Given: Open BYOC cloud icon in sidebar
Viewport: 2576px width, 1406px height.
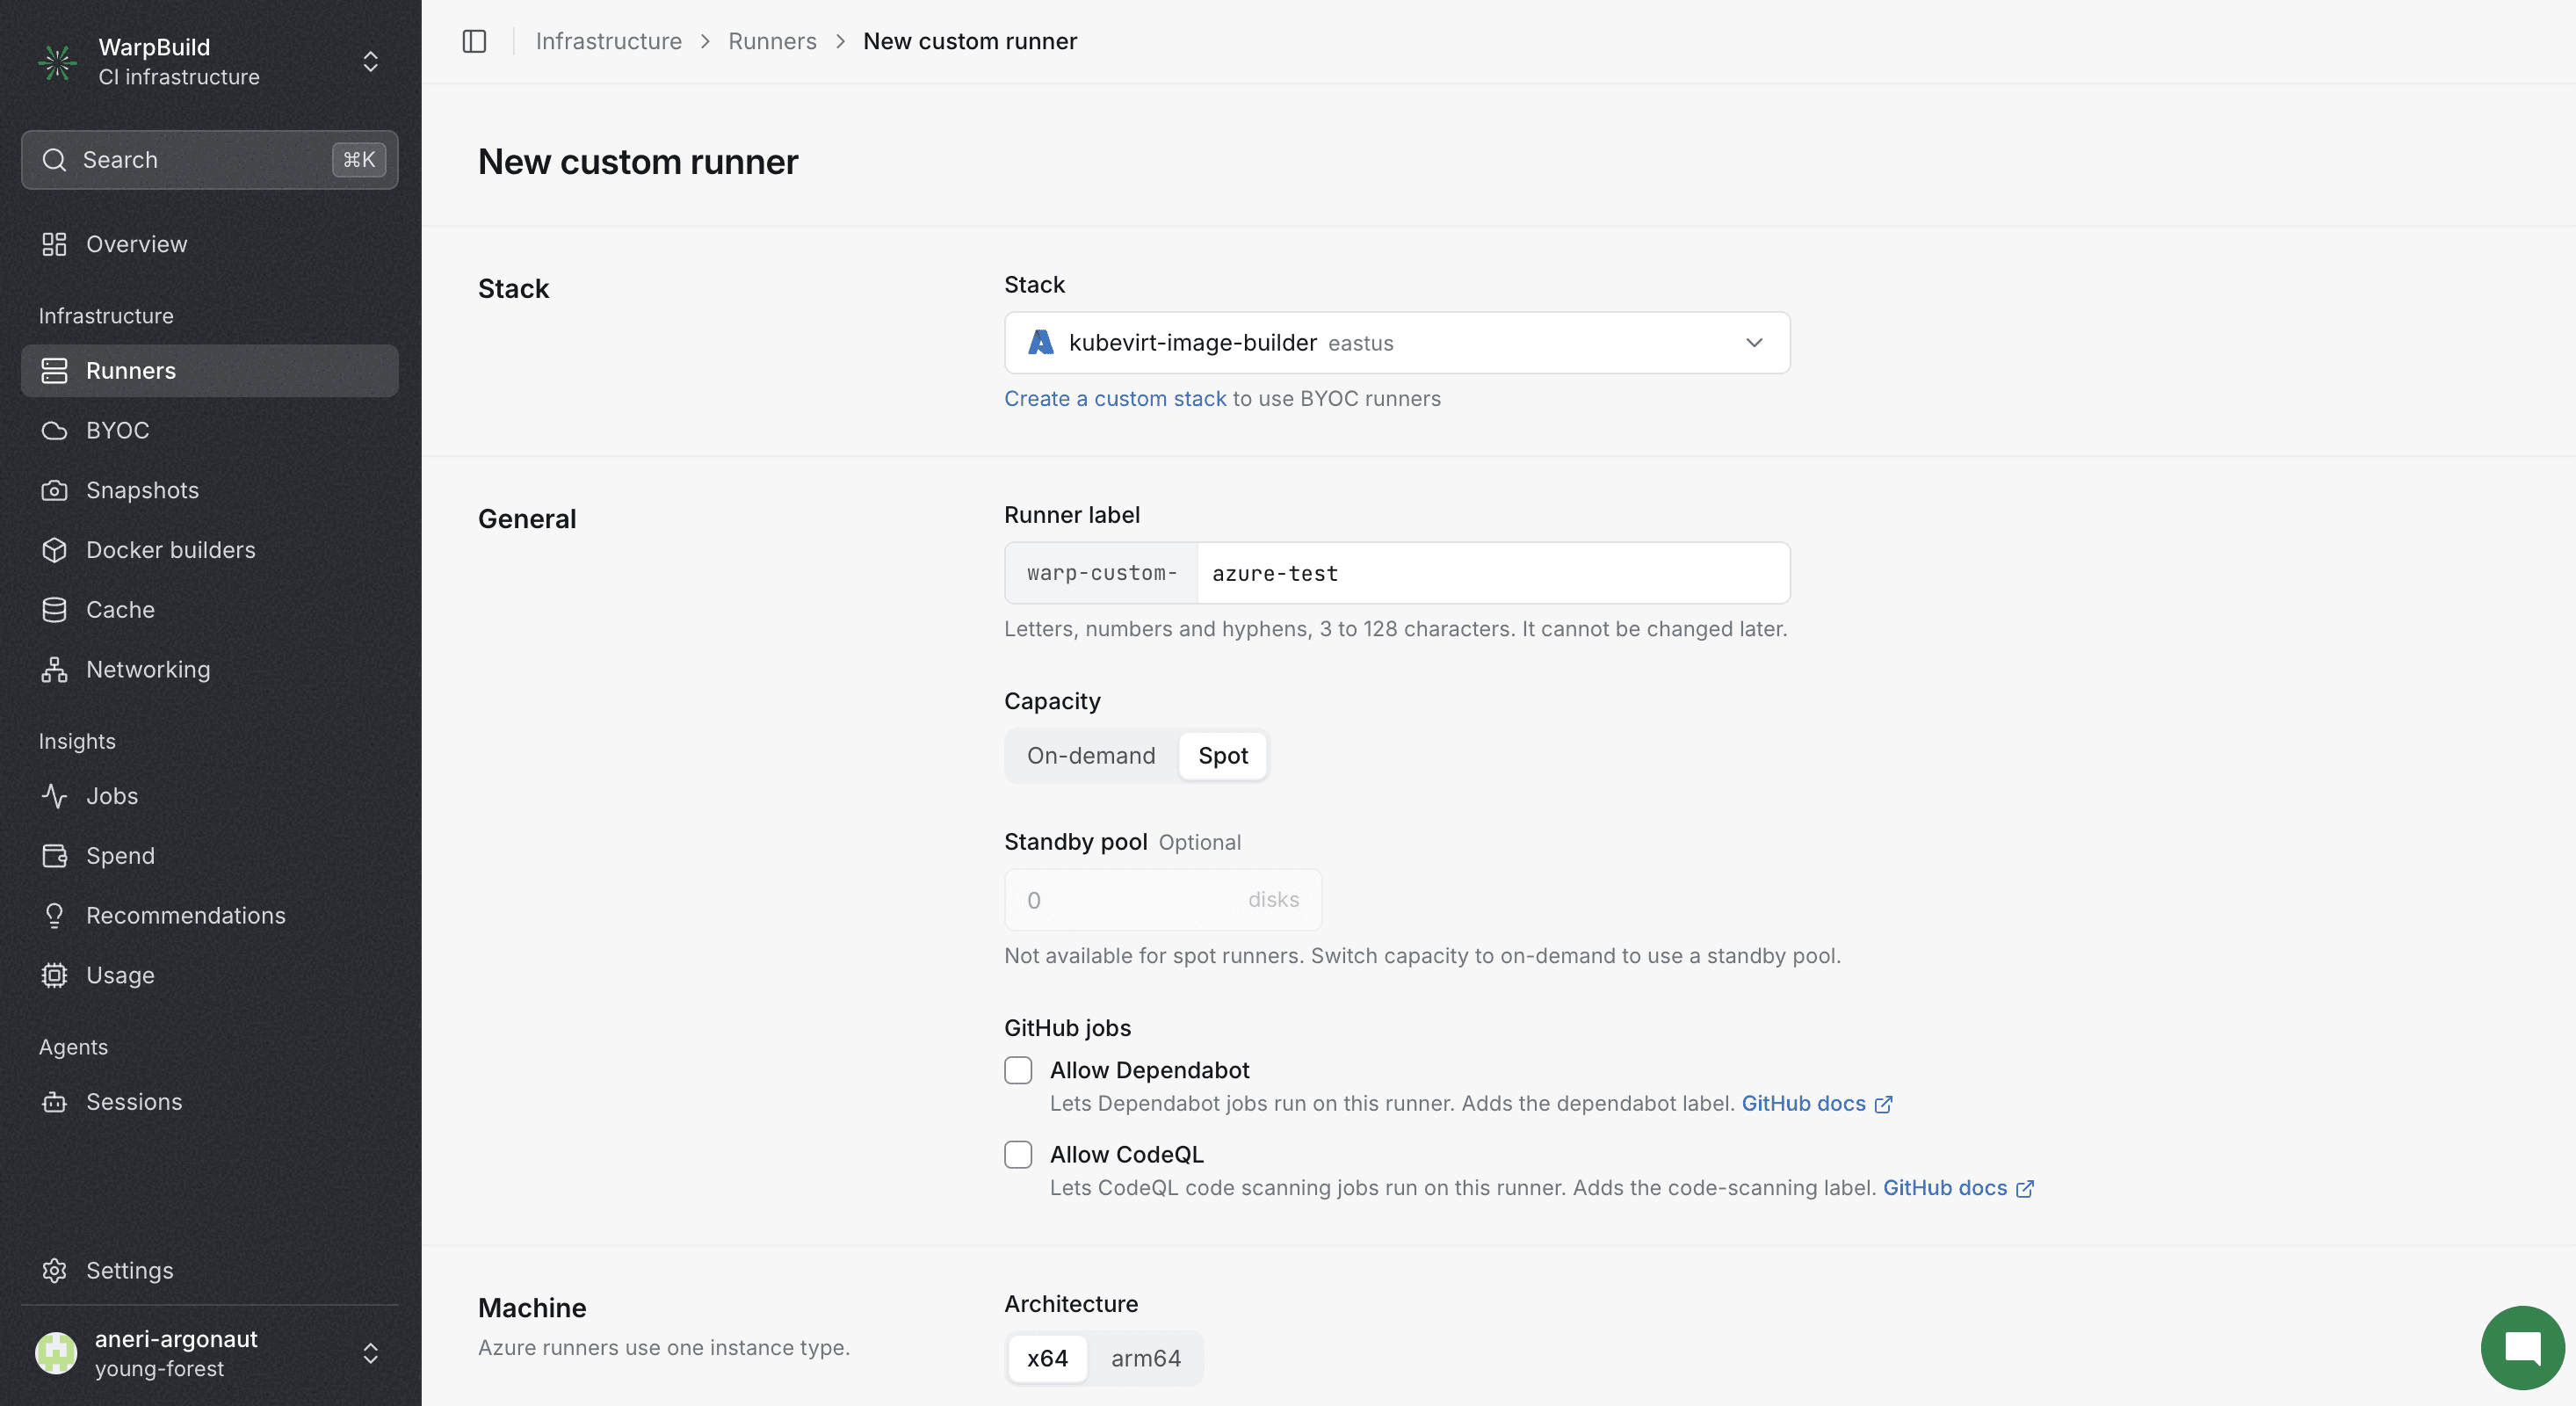Looking at the screenshot, I should [x=54, y=430].
